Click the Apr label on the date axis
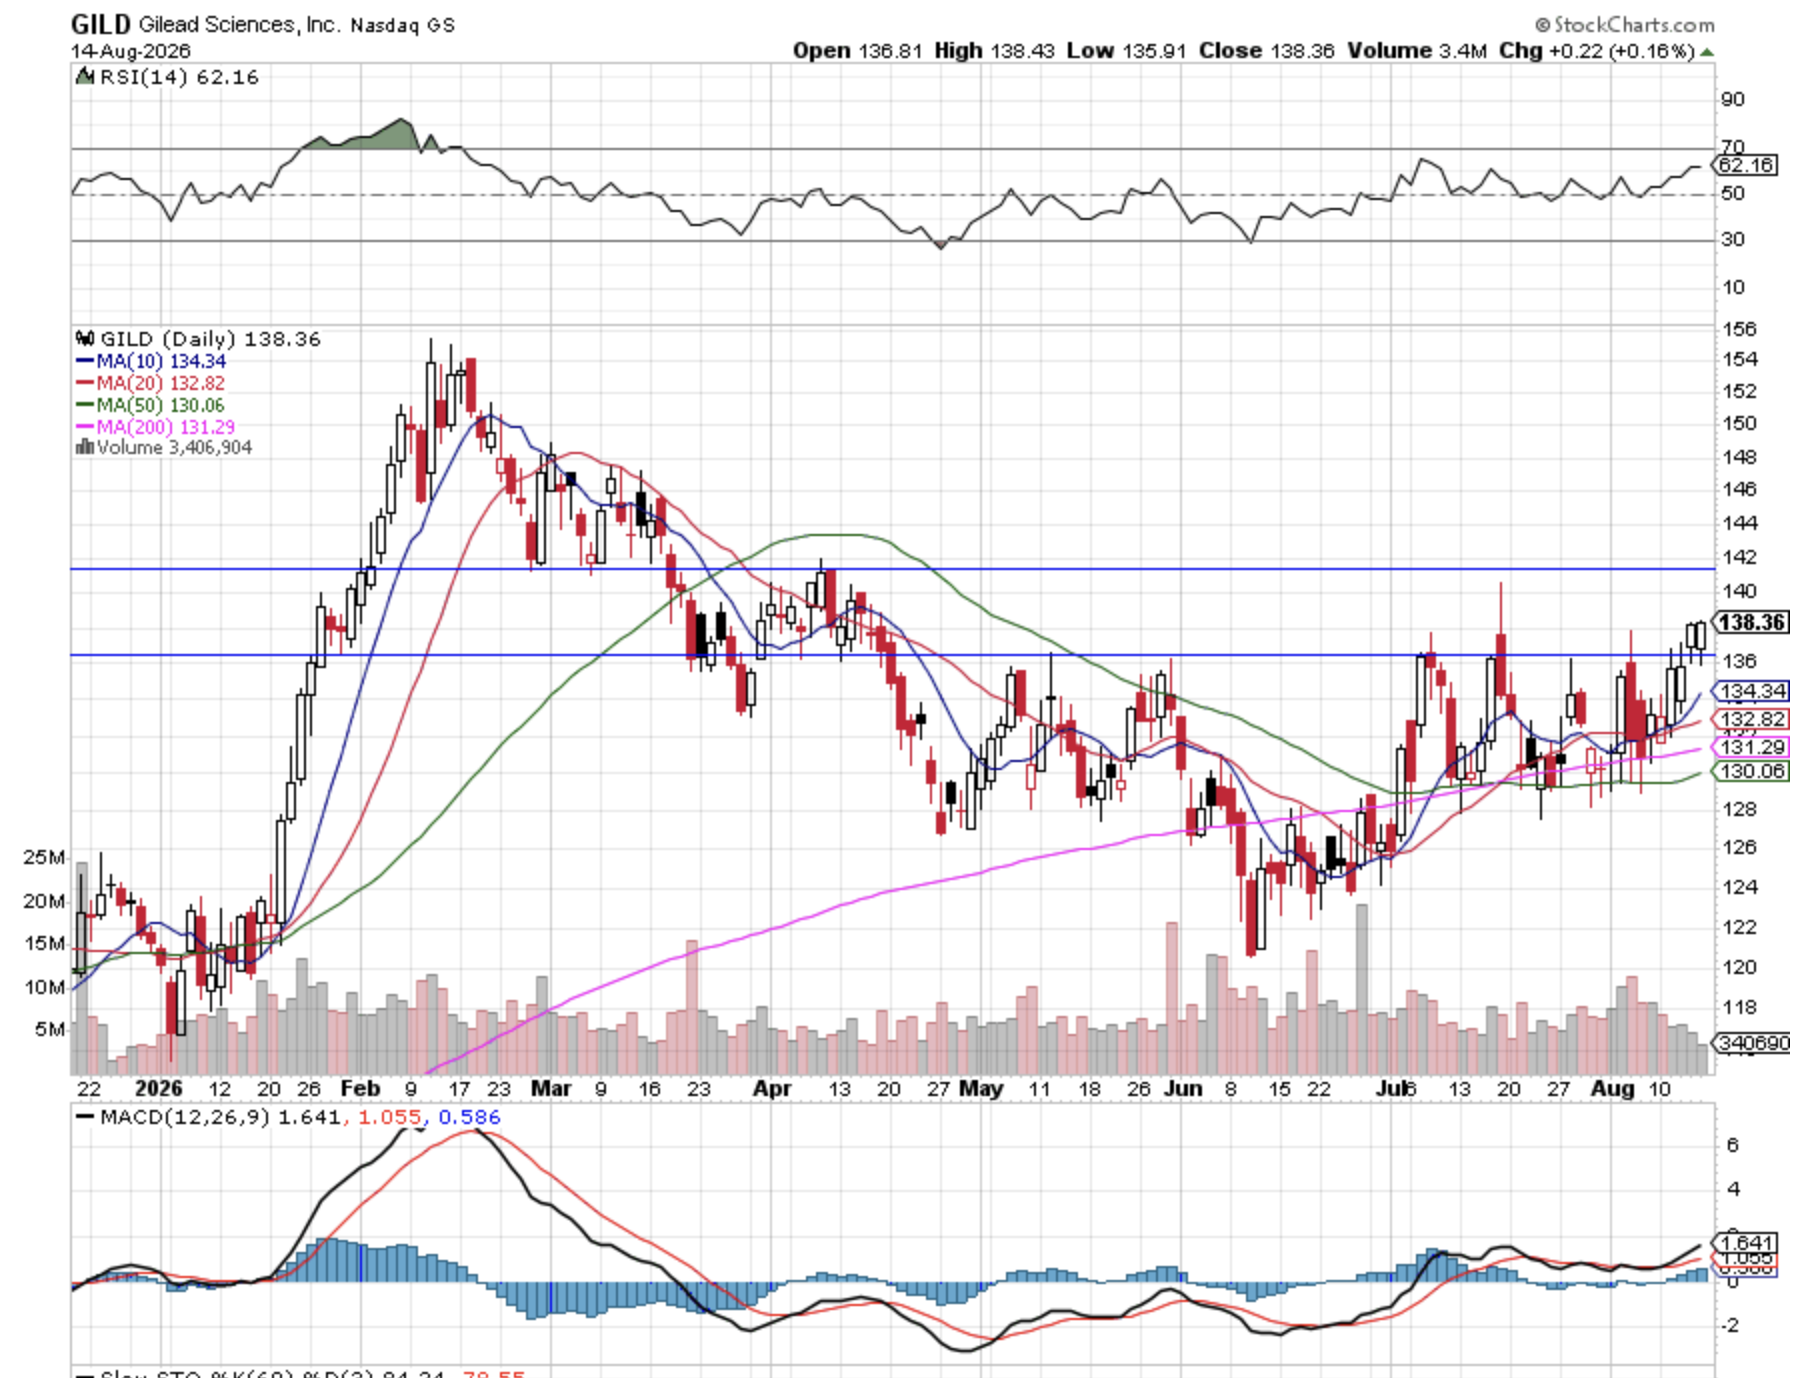Screen dimensions: 1814x1378 772,1088
